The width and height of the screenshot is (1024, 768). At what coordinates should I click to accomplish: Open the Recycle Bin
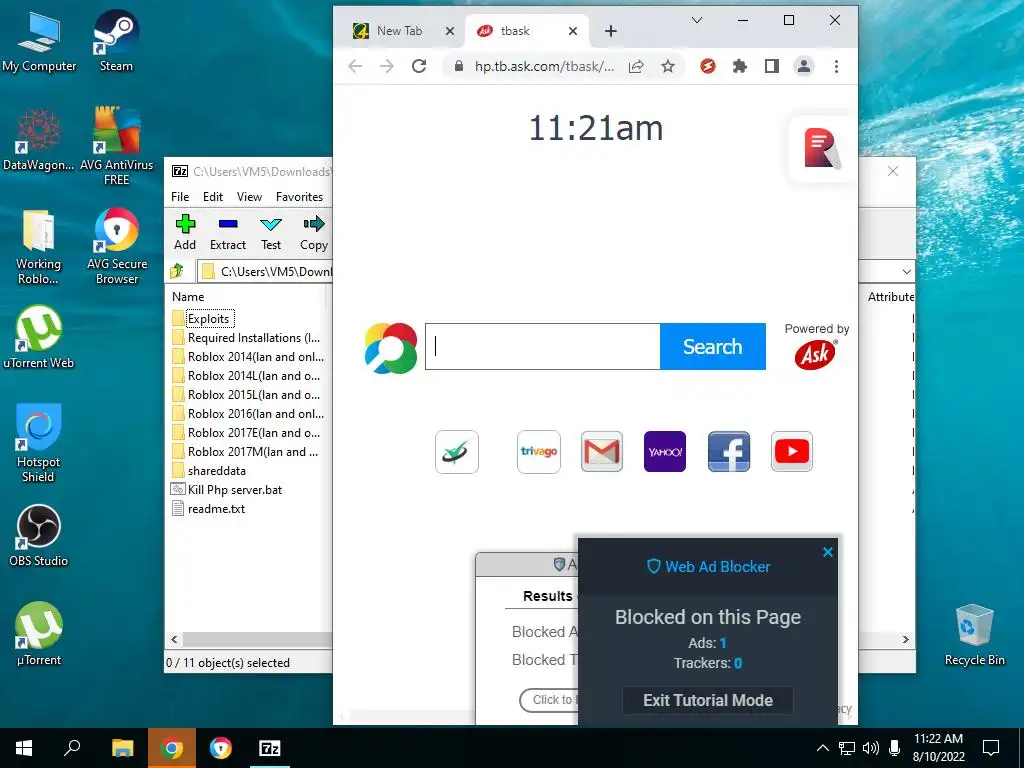pyautogui.click(x=974, y=634)
